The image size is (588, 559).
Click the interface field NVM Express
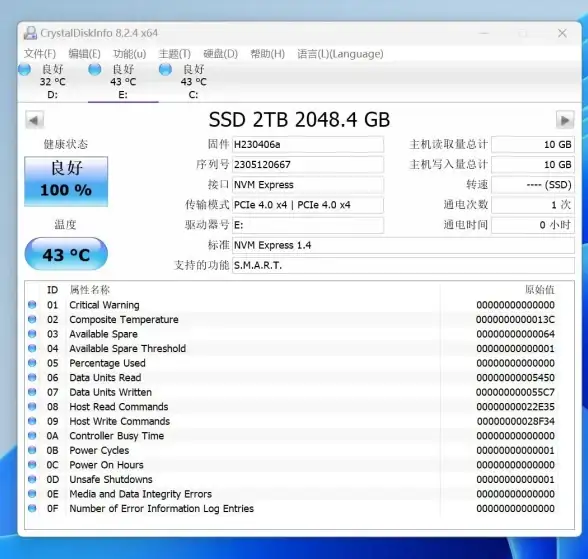308,185
